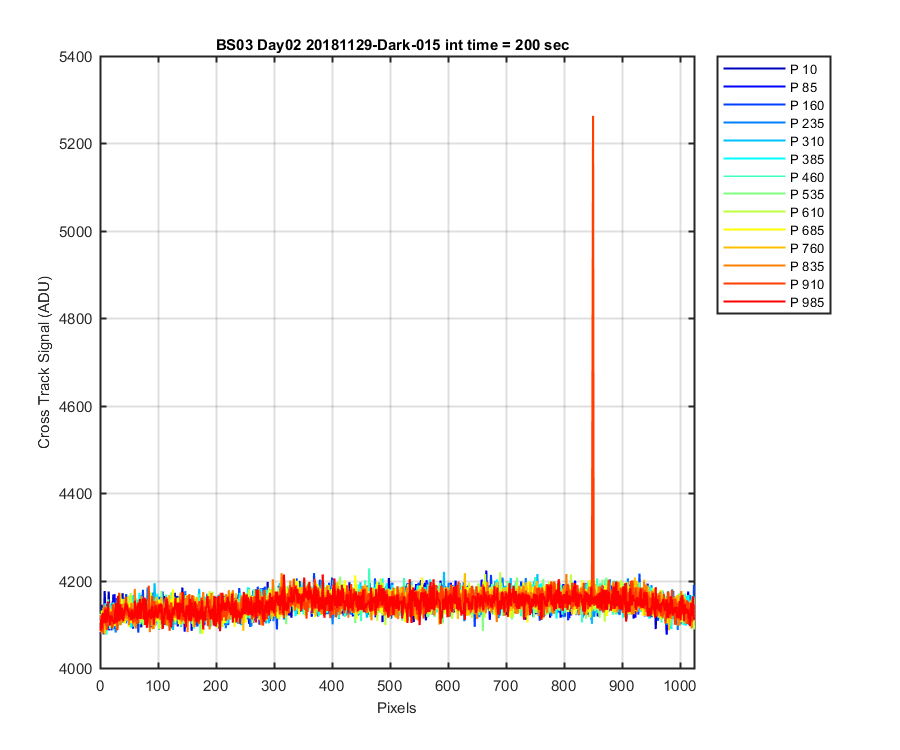Click the 4200 y-axis tick label

click(75, 582)
